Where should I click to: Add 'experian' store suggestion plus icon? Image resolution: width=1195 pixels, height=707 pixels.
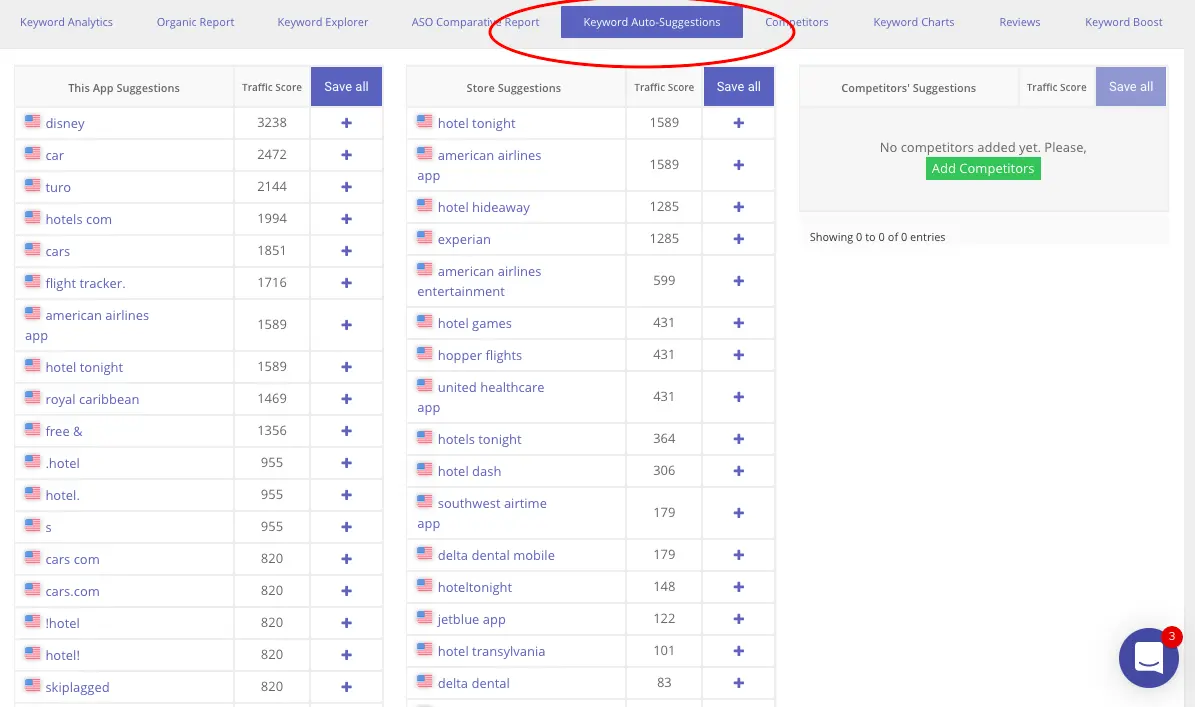pos(738,238)
